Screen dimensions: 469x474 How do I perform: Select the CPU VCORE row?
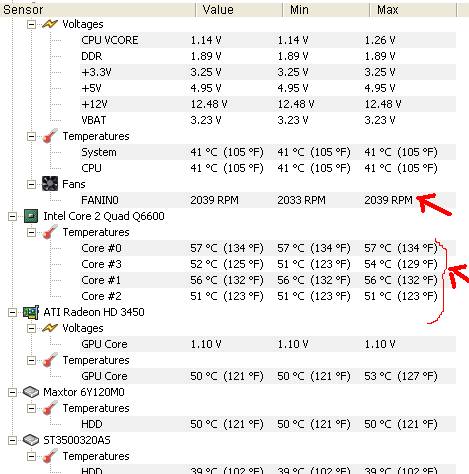pyautogui.click(x=268, y=40)
